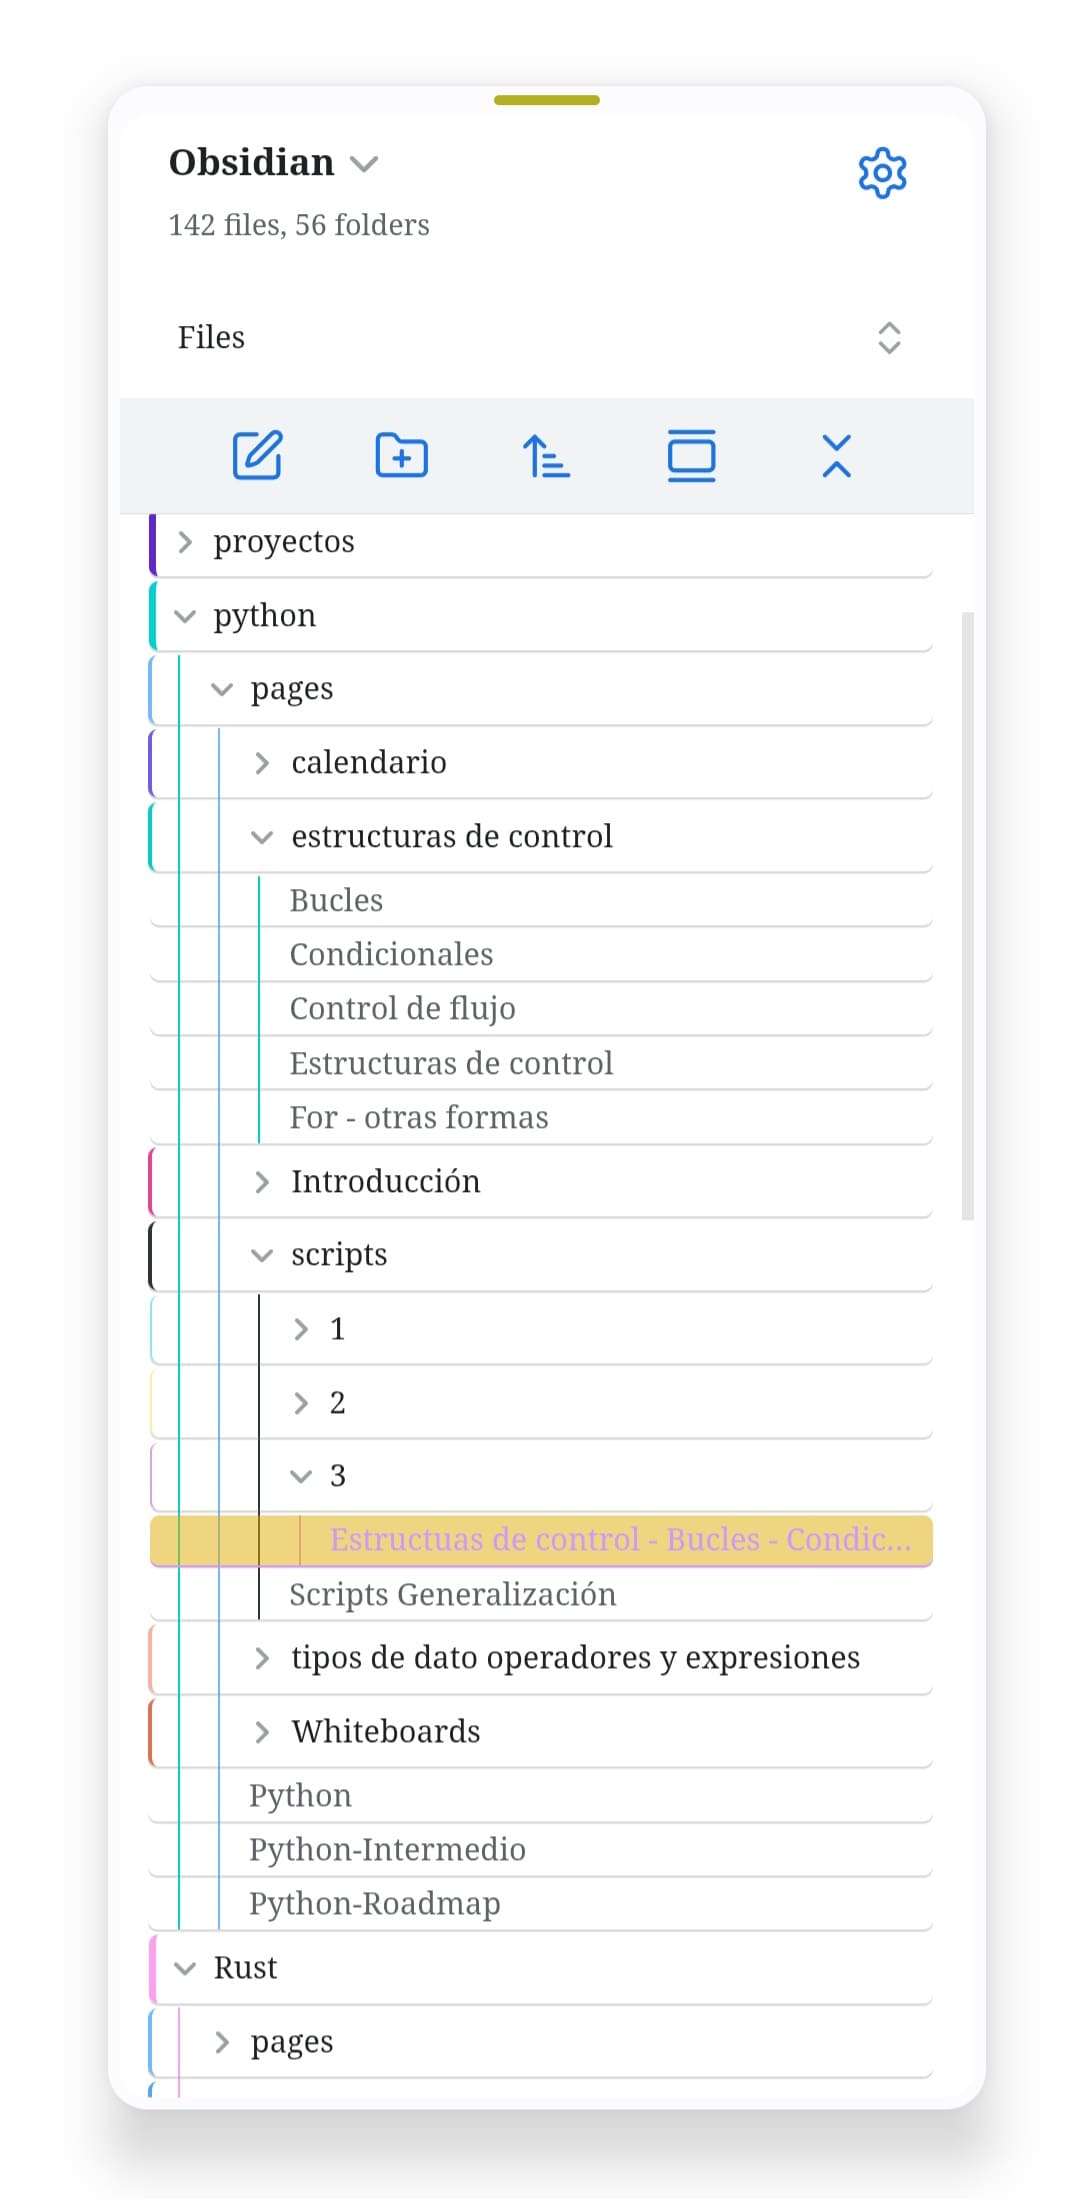
Task: Open the Scripts Generalización note
Action: [x=453, y=1594]
